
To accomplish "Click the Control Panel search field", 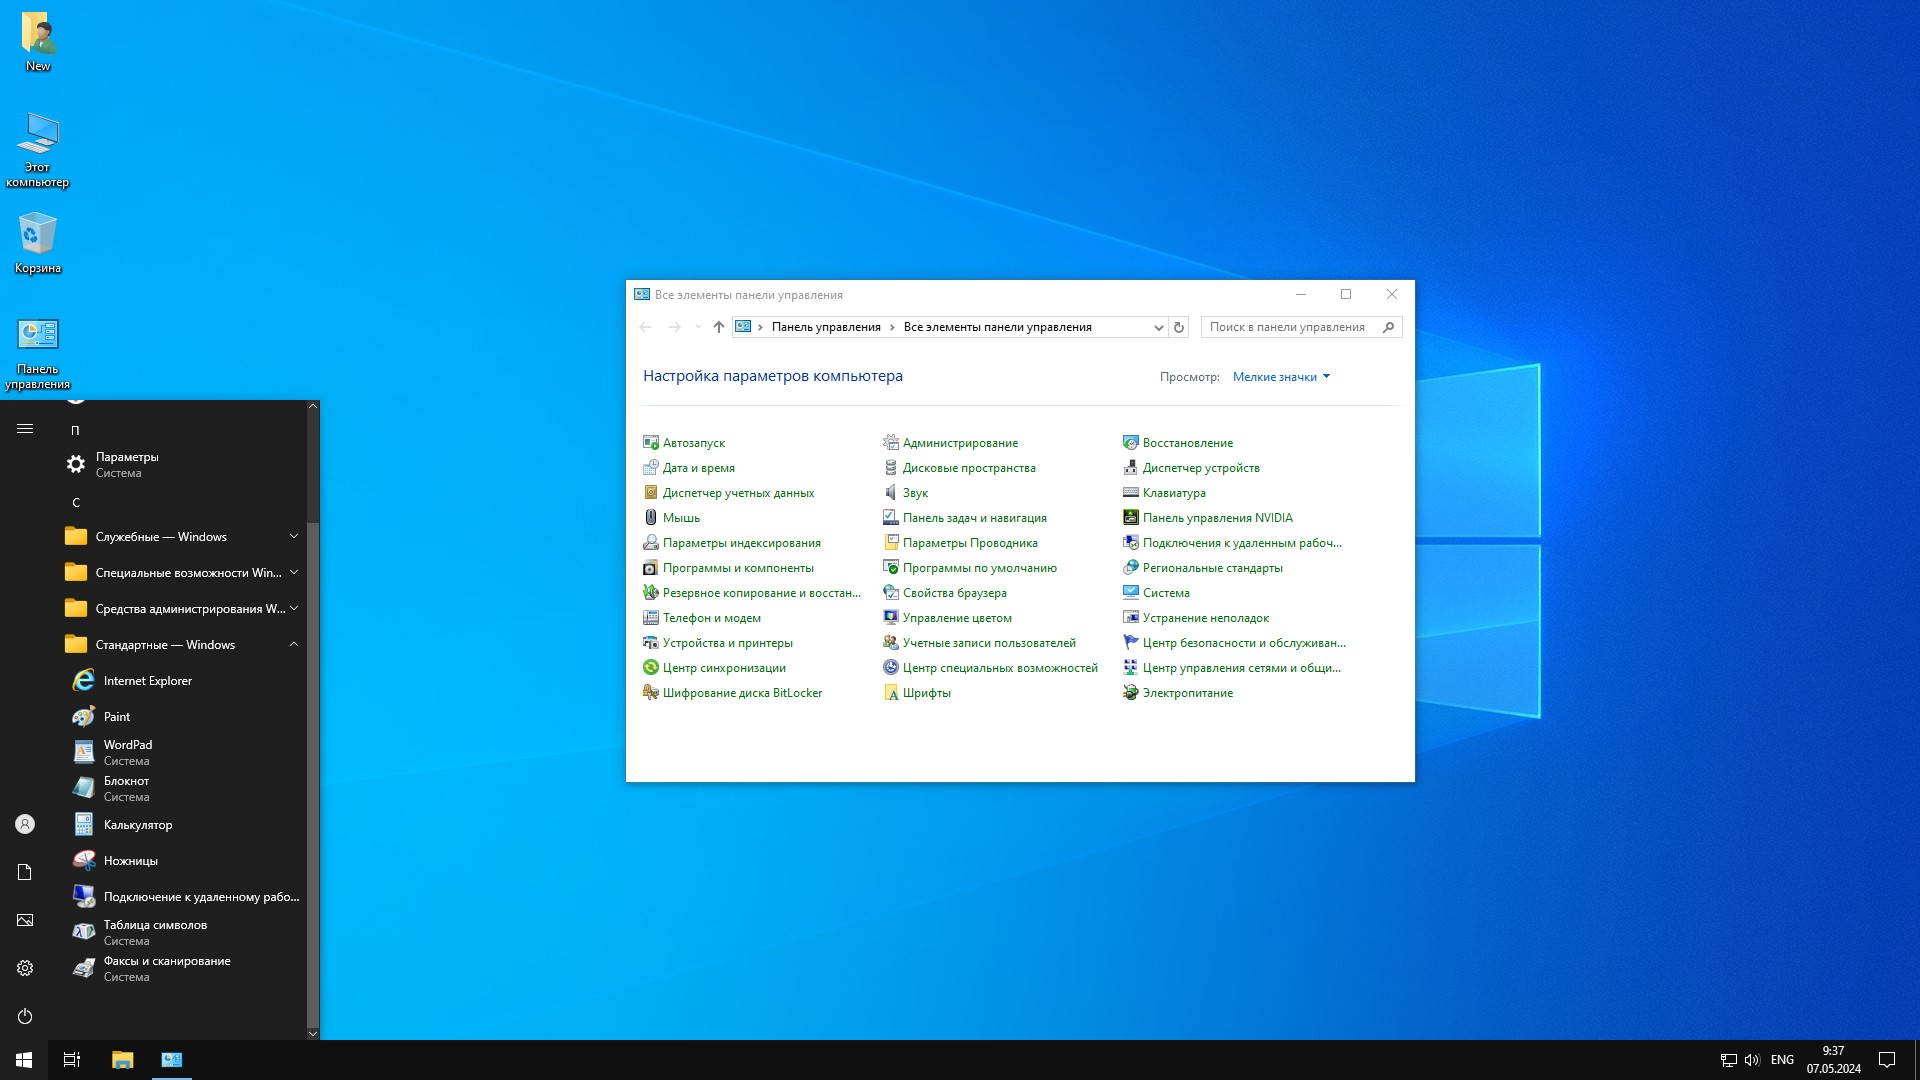I will click(1290, 327).
